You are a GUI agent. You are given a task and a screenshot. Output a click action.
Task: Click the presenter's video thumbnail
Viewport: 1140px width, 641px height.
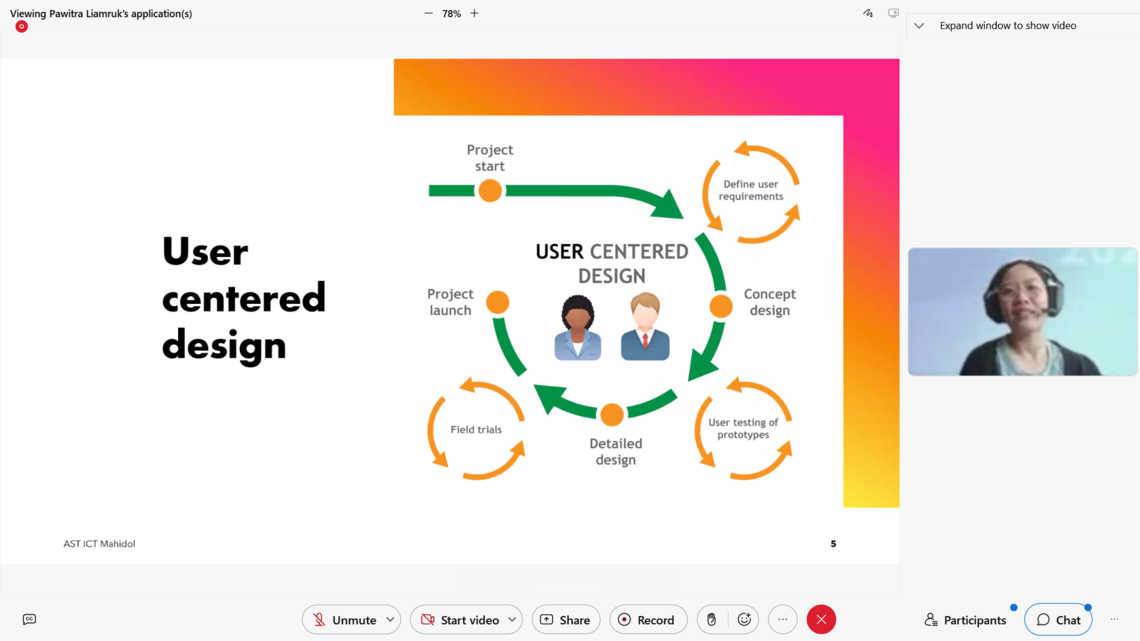(1022, 312)
